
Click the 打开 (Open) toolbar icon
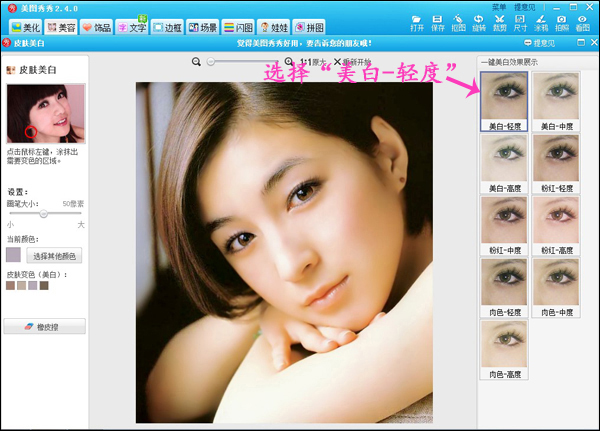[417, 23]
